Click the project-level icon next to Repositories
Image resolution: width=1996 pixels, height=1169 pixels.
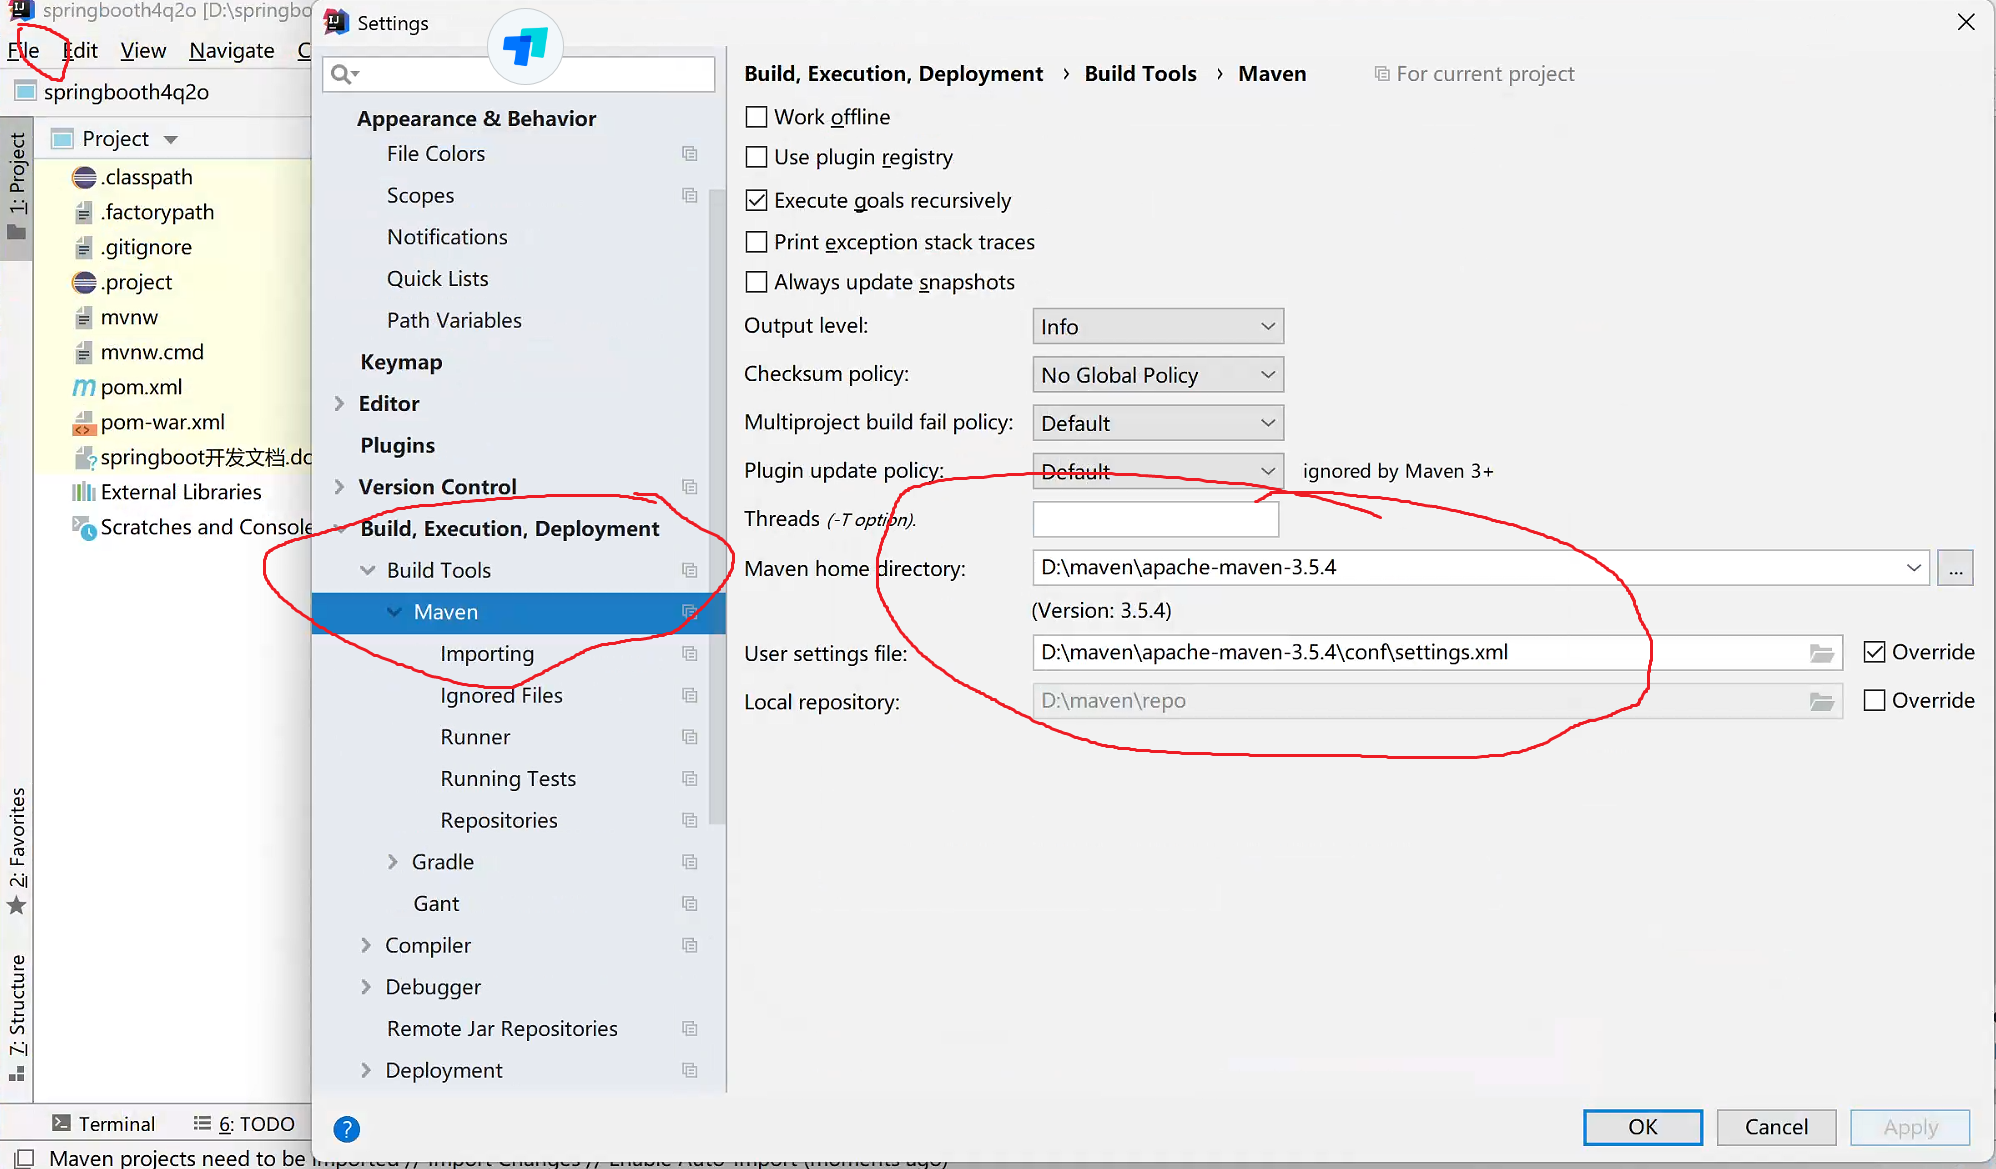coord(690,820)
